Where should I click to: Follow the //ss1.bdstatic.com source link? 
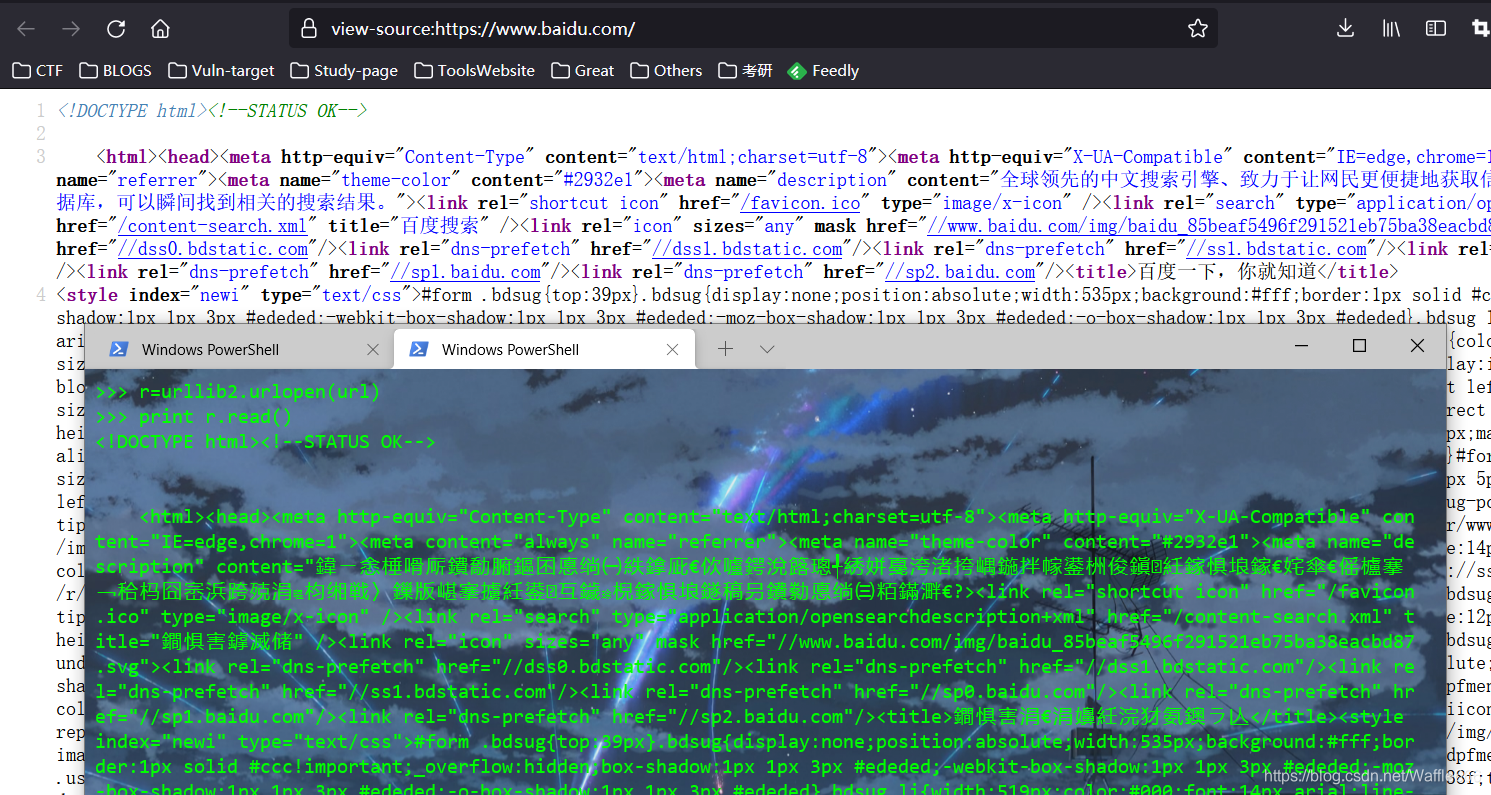point(1276,249)
